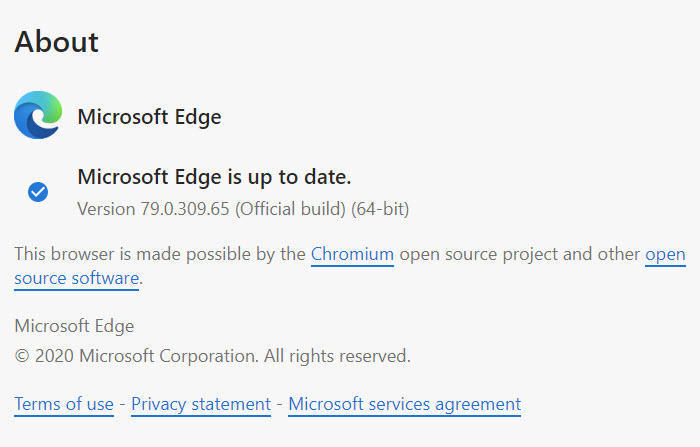
Task: Click the About page heading
Action: [x=56, y=42]
